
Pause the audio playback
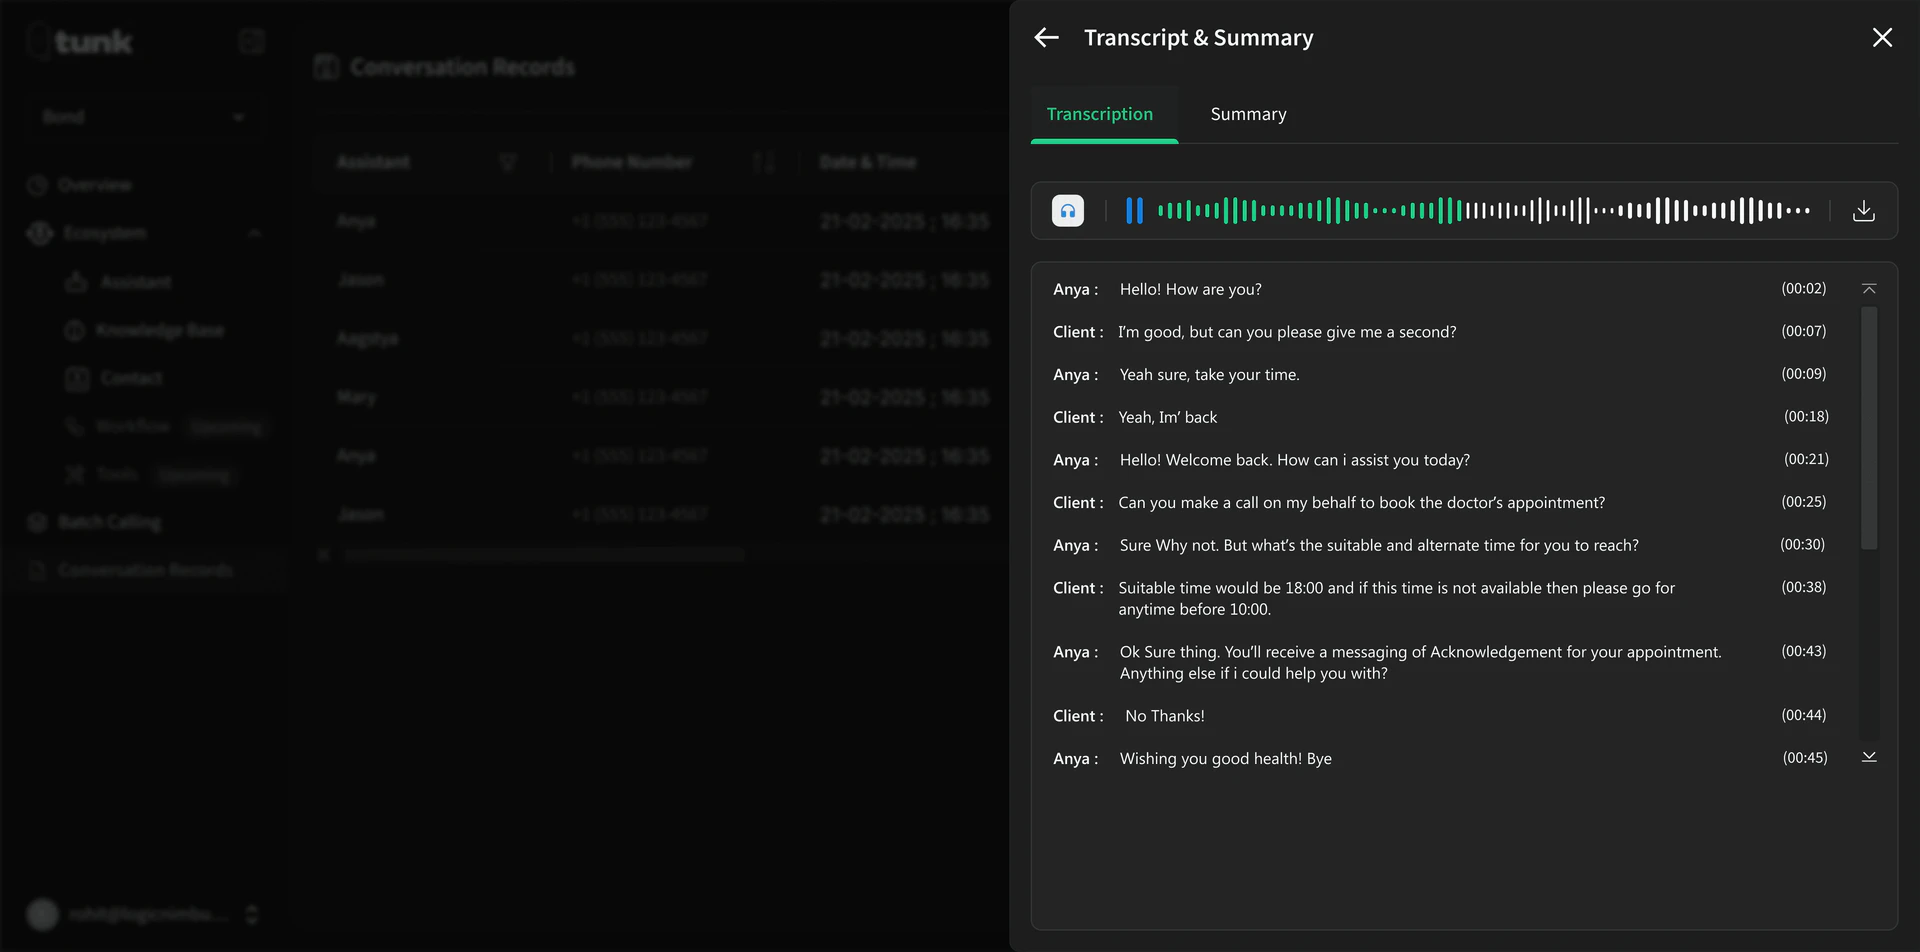click(x=1135, y=210)
